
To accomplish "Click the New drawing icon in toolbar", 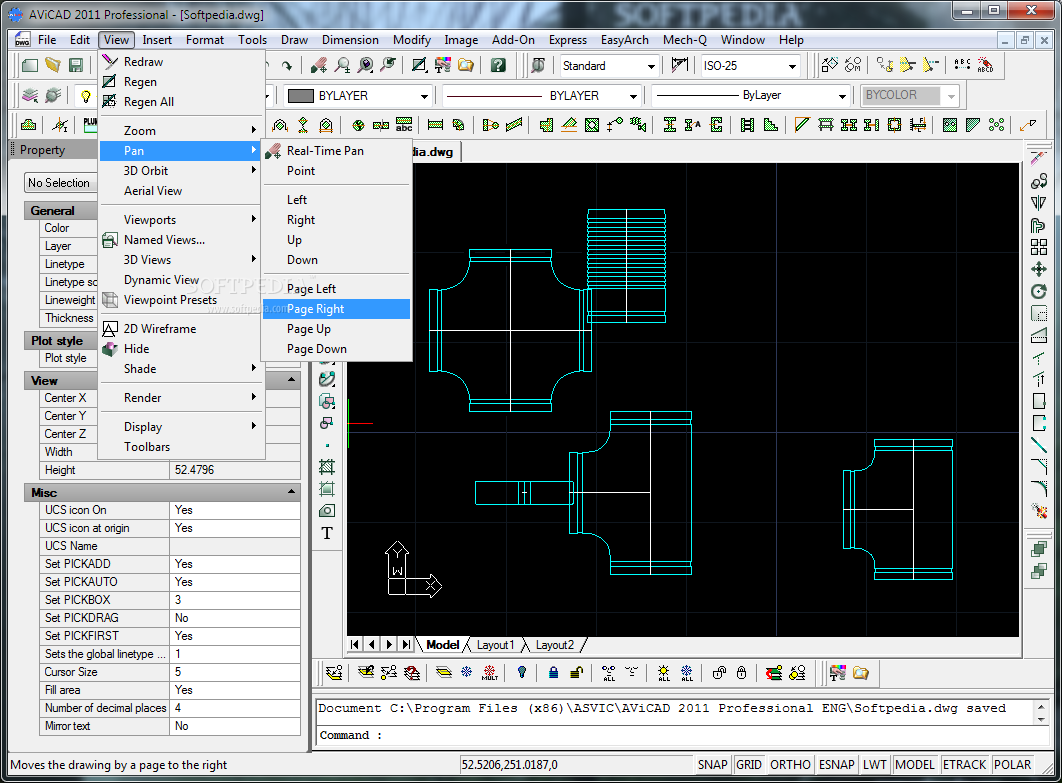I will pos(29,65).
